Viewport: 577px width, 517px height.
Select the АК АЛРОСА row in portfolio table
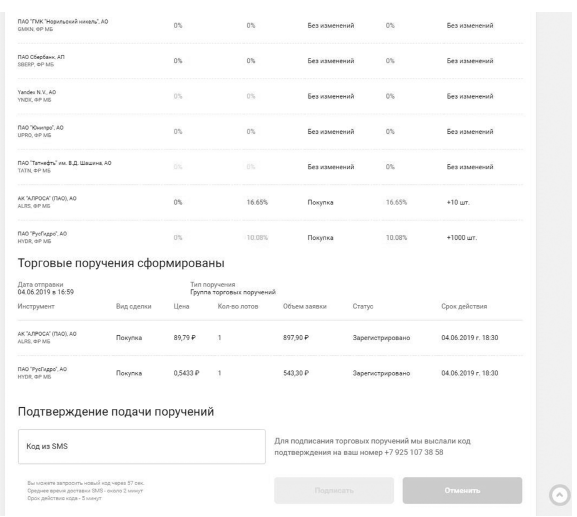pos(270,202)
